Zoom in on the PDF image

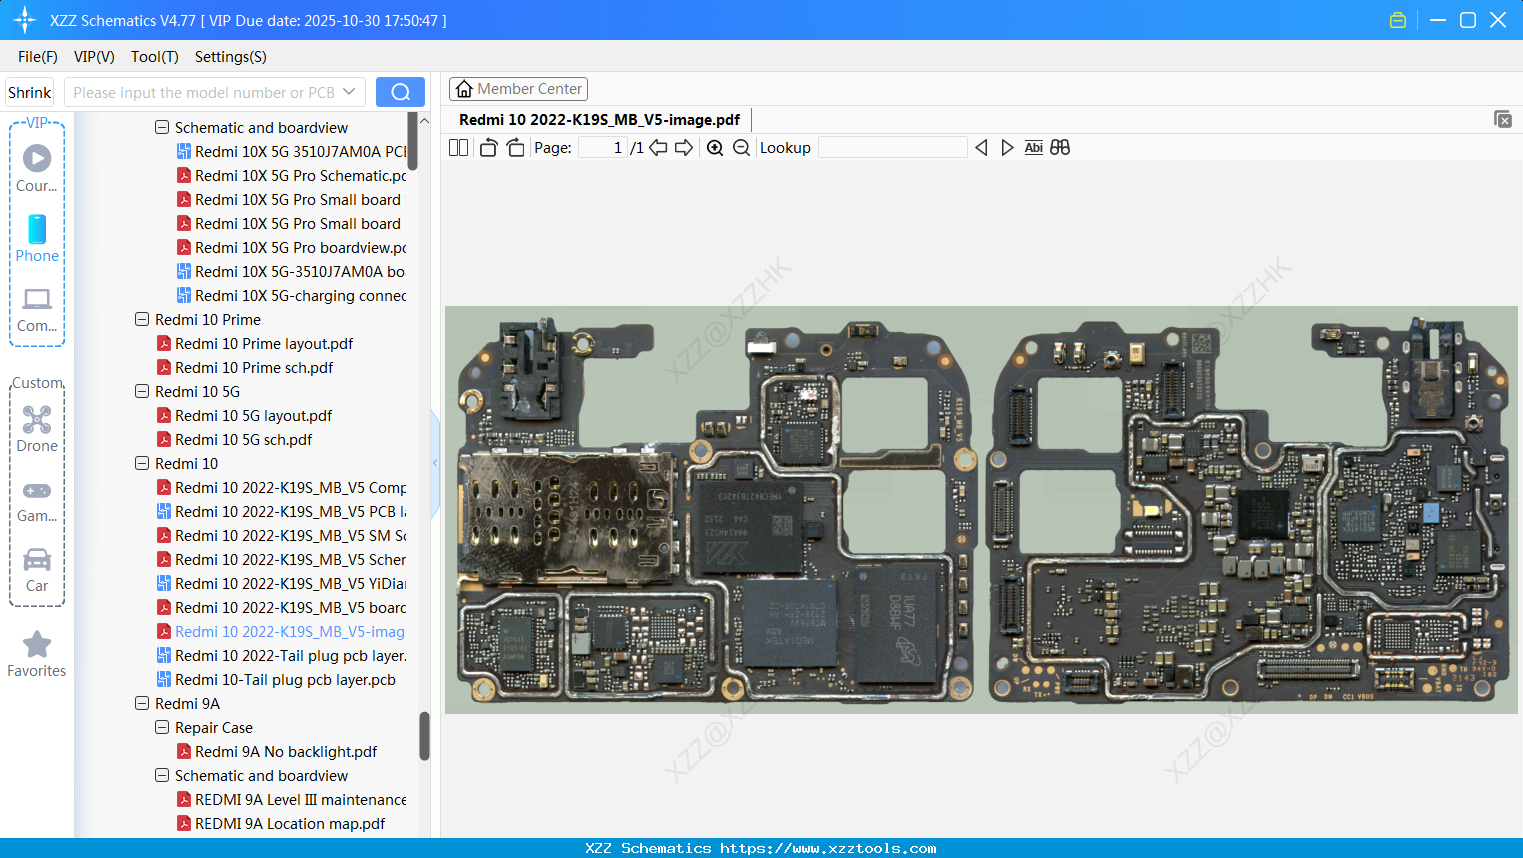[x=714, y=147]
